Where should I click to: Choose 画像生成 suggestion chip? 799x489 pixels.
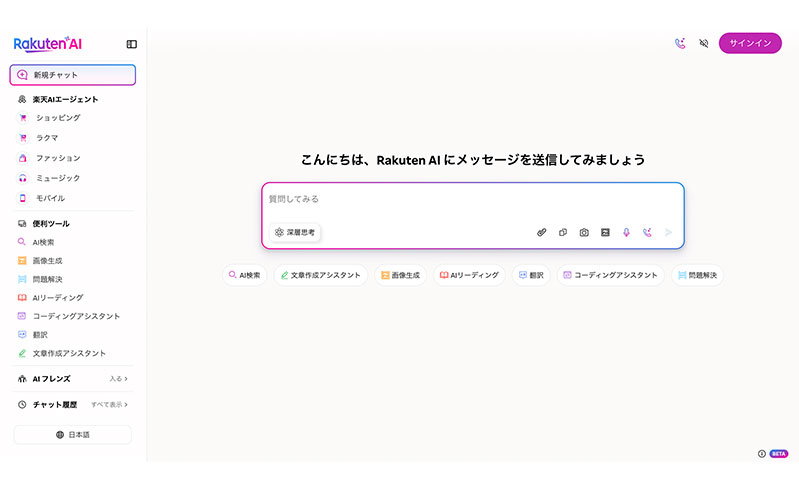coord(401,275)
